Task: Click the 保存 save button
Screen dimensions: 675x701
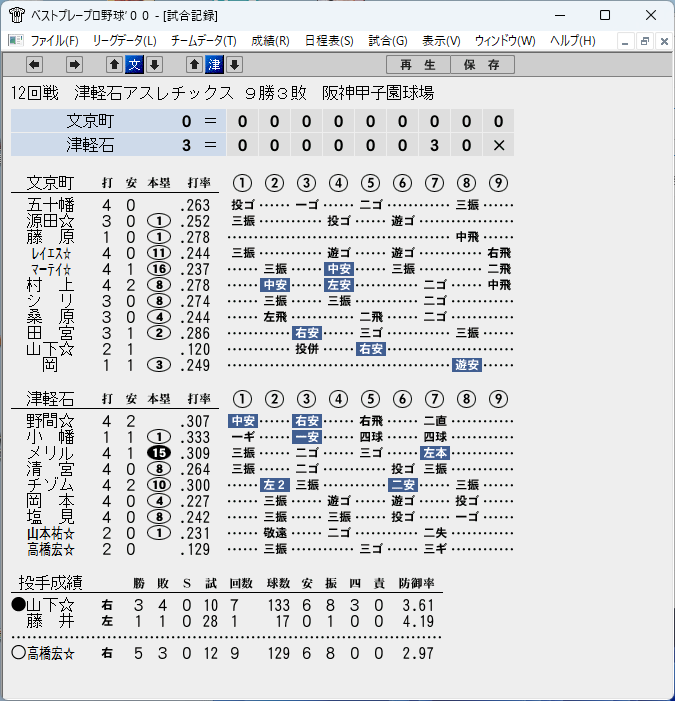Action: [x=482, y=65]
